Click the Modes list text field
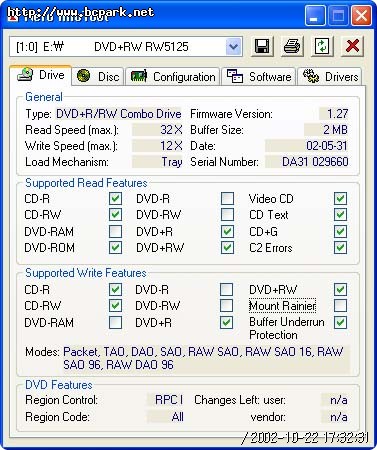Viewport: 377px width, 450px height. (x=206, y=358)
